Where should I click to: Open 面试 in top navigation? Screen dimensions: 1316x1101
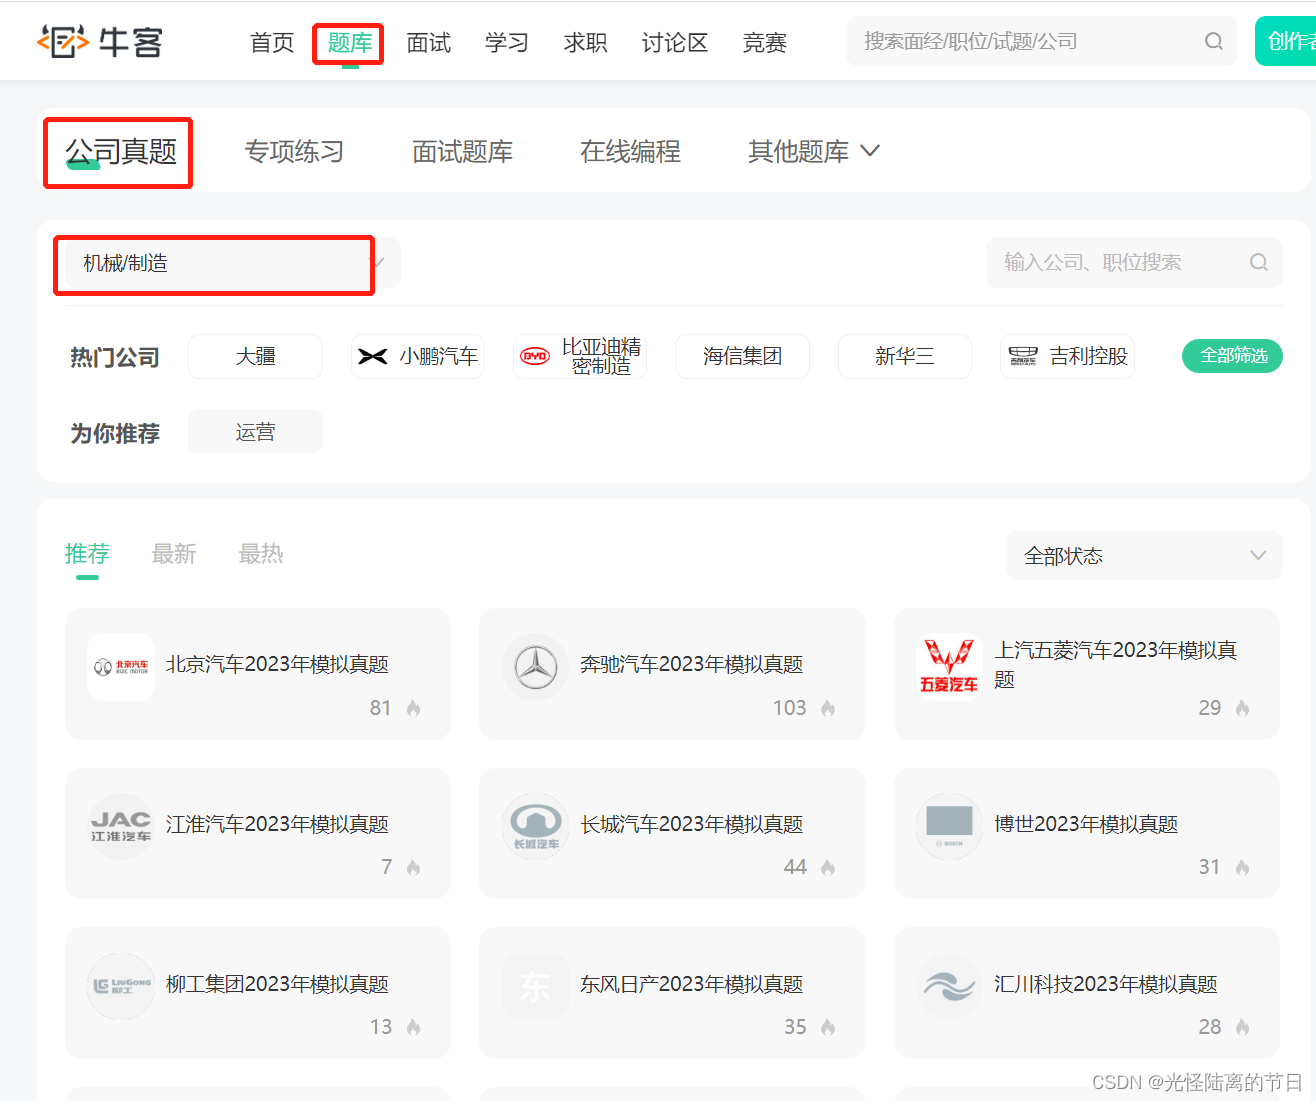point(429,43)
